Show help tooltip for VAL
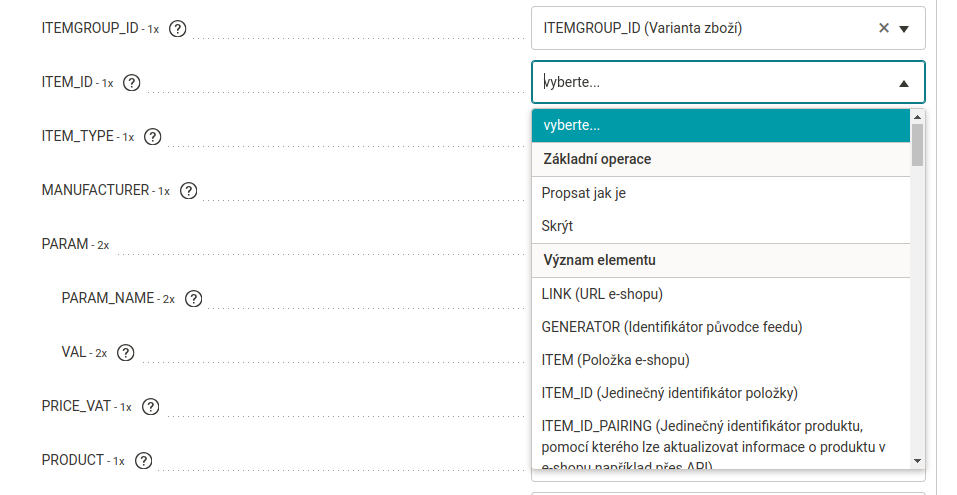 126,352
